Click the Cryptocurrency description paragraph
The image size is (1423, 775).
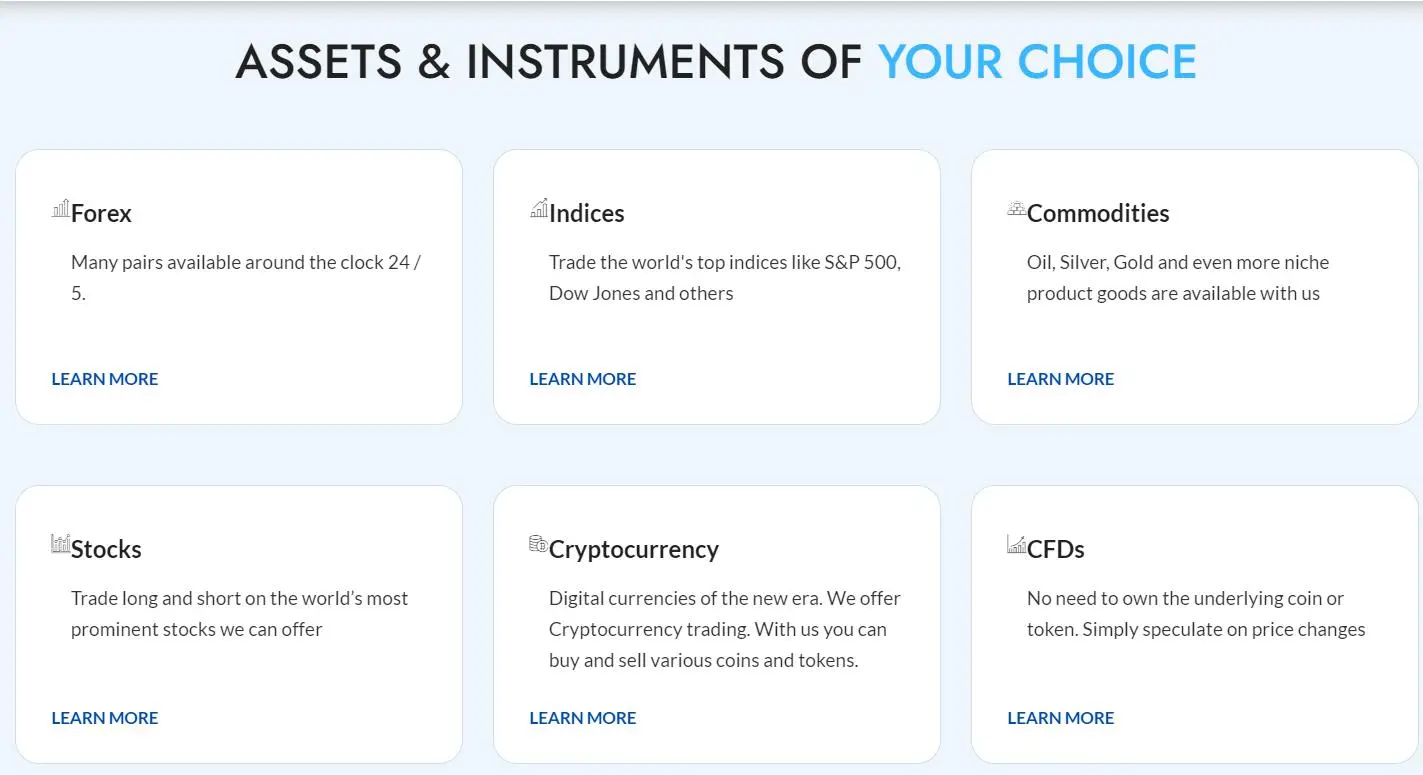click(725, 629)
